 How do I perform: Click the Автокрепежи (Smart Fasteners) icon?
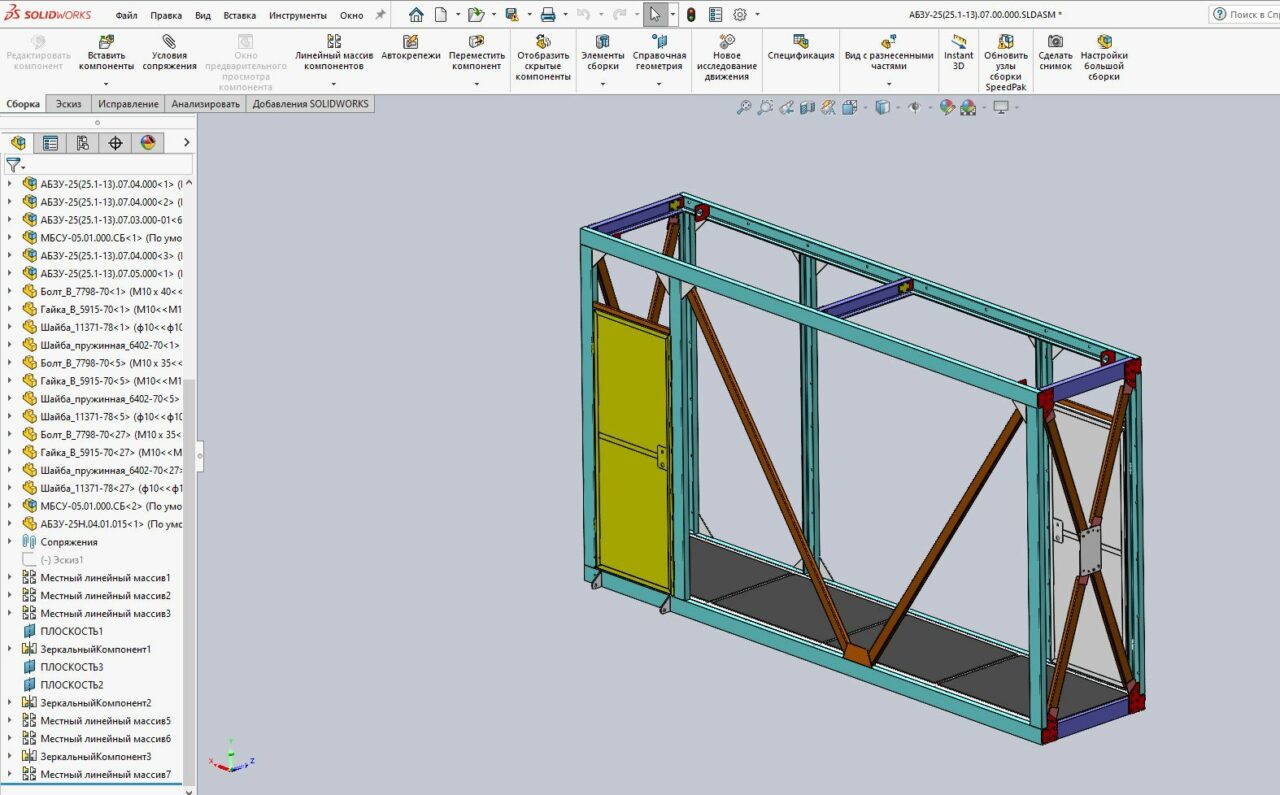tap(410, 42)
